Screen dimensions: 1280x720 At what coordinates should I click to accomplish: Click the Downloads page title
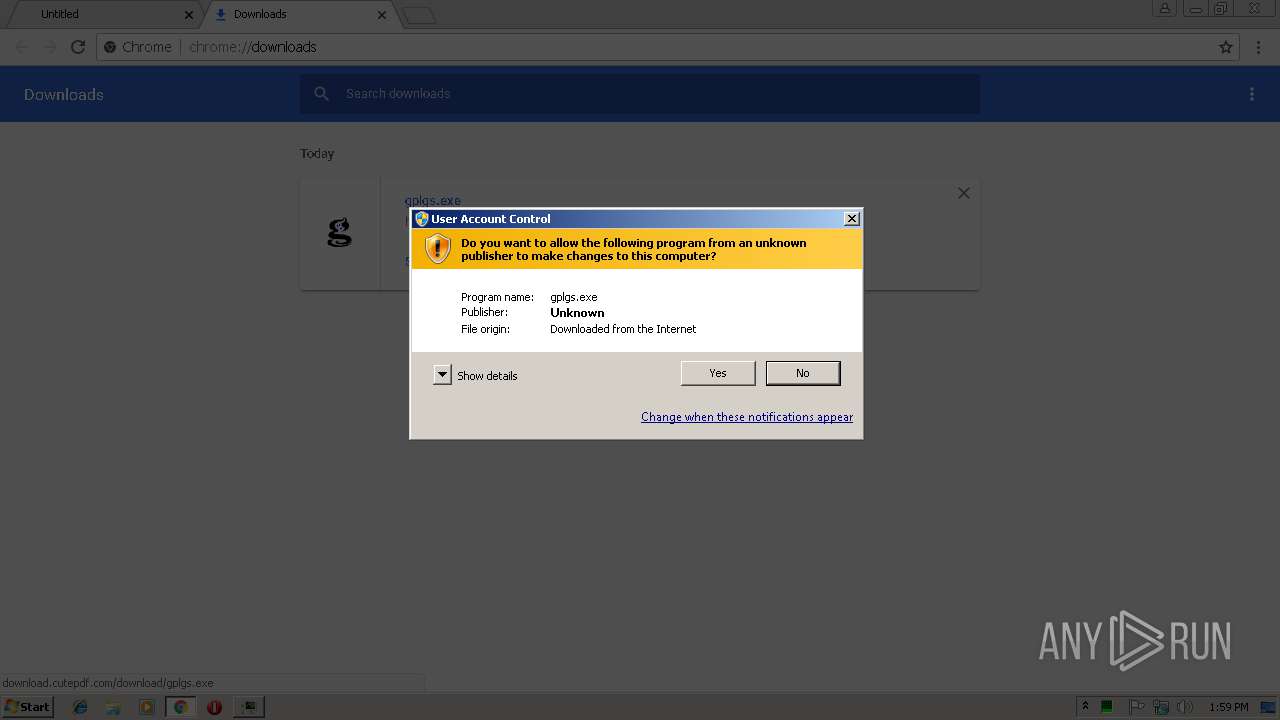coord(64,95)
